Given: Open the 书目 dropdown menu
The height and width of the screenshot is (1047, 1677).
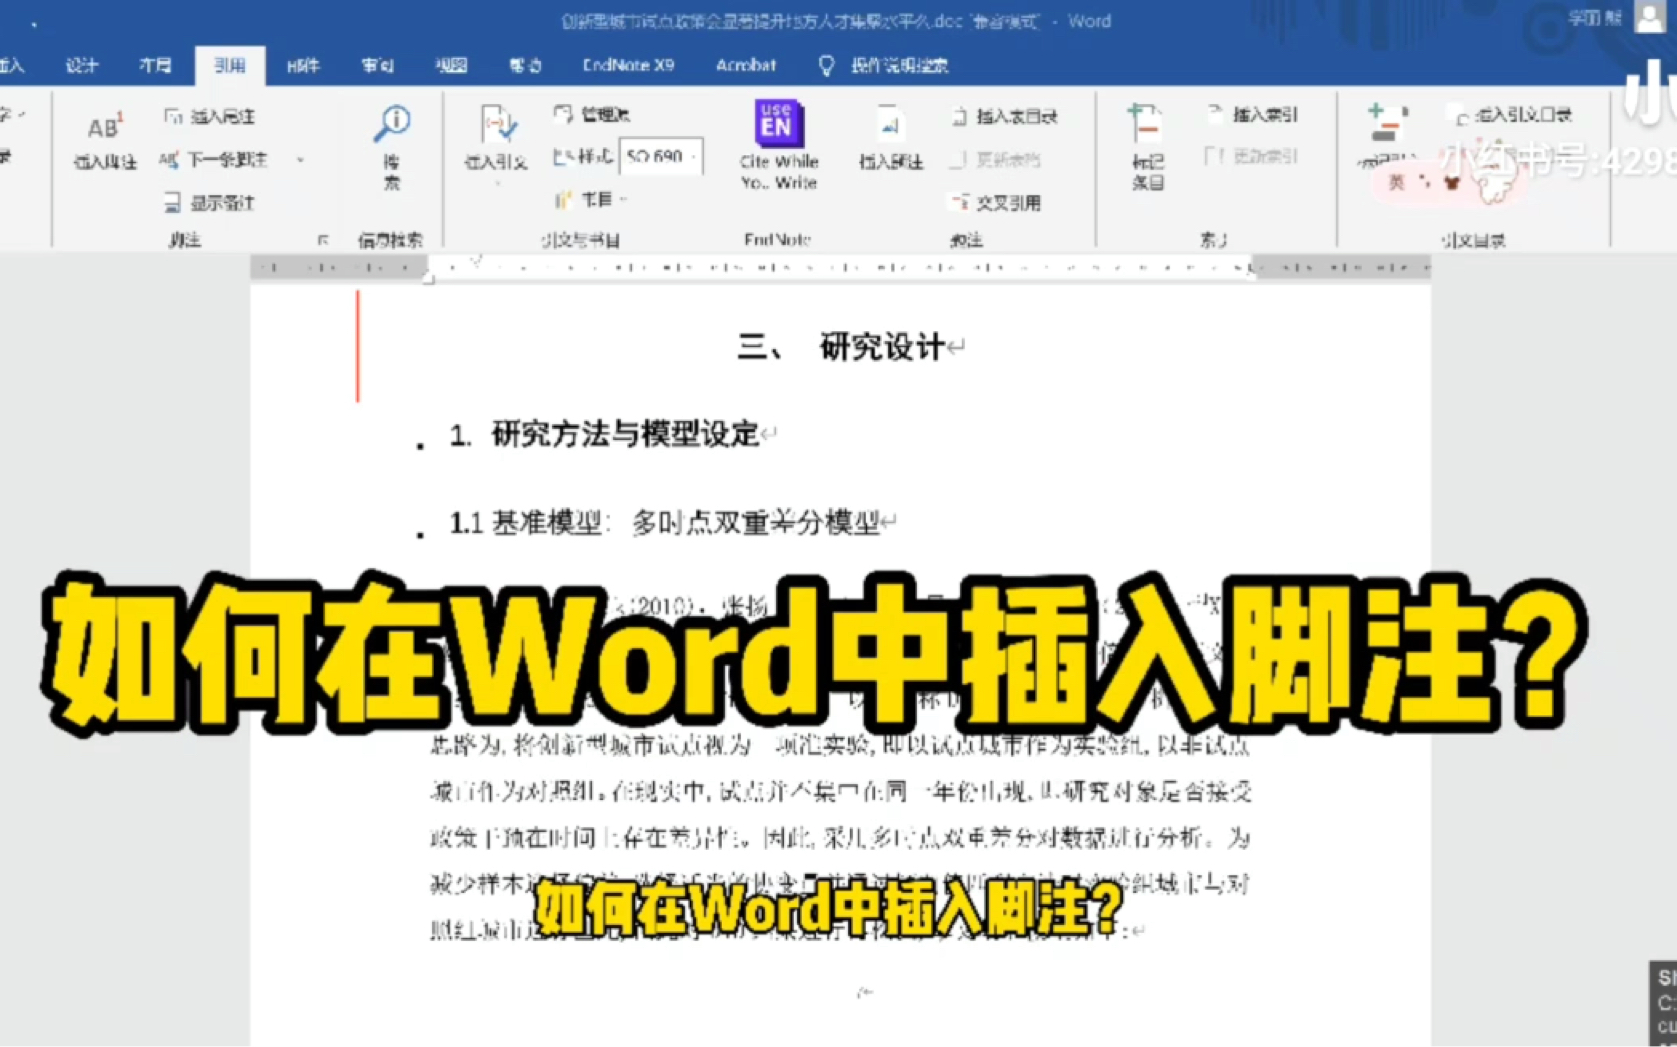Looking at the screenshot, I should click(x=590, y=199).
